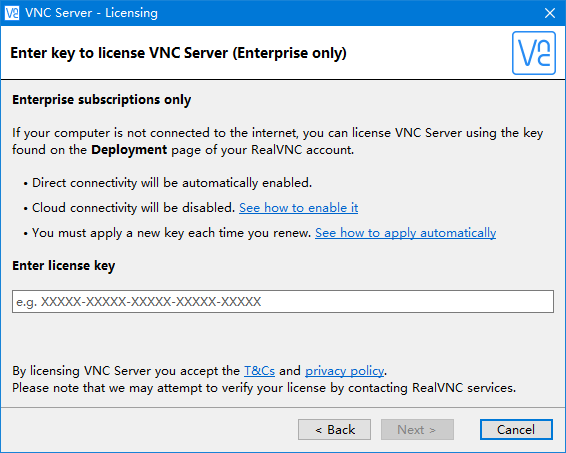Cancel the licensing wizard

[x=516, y=430]
